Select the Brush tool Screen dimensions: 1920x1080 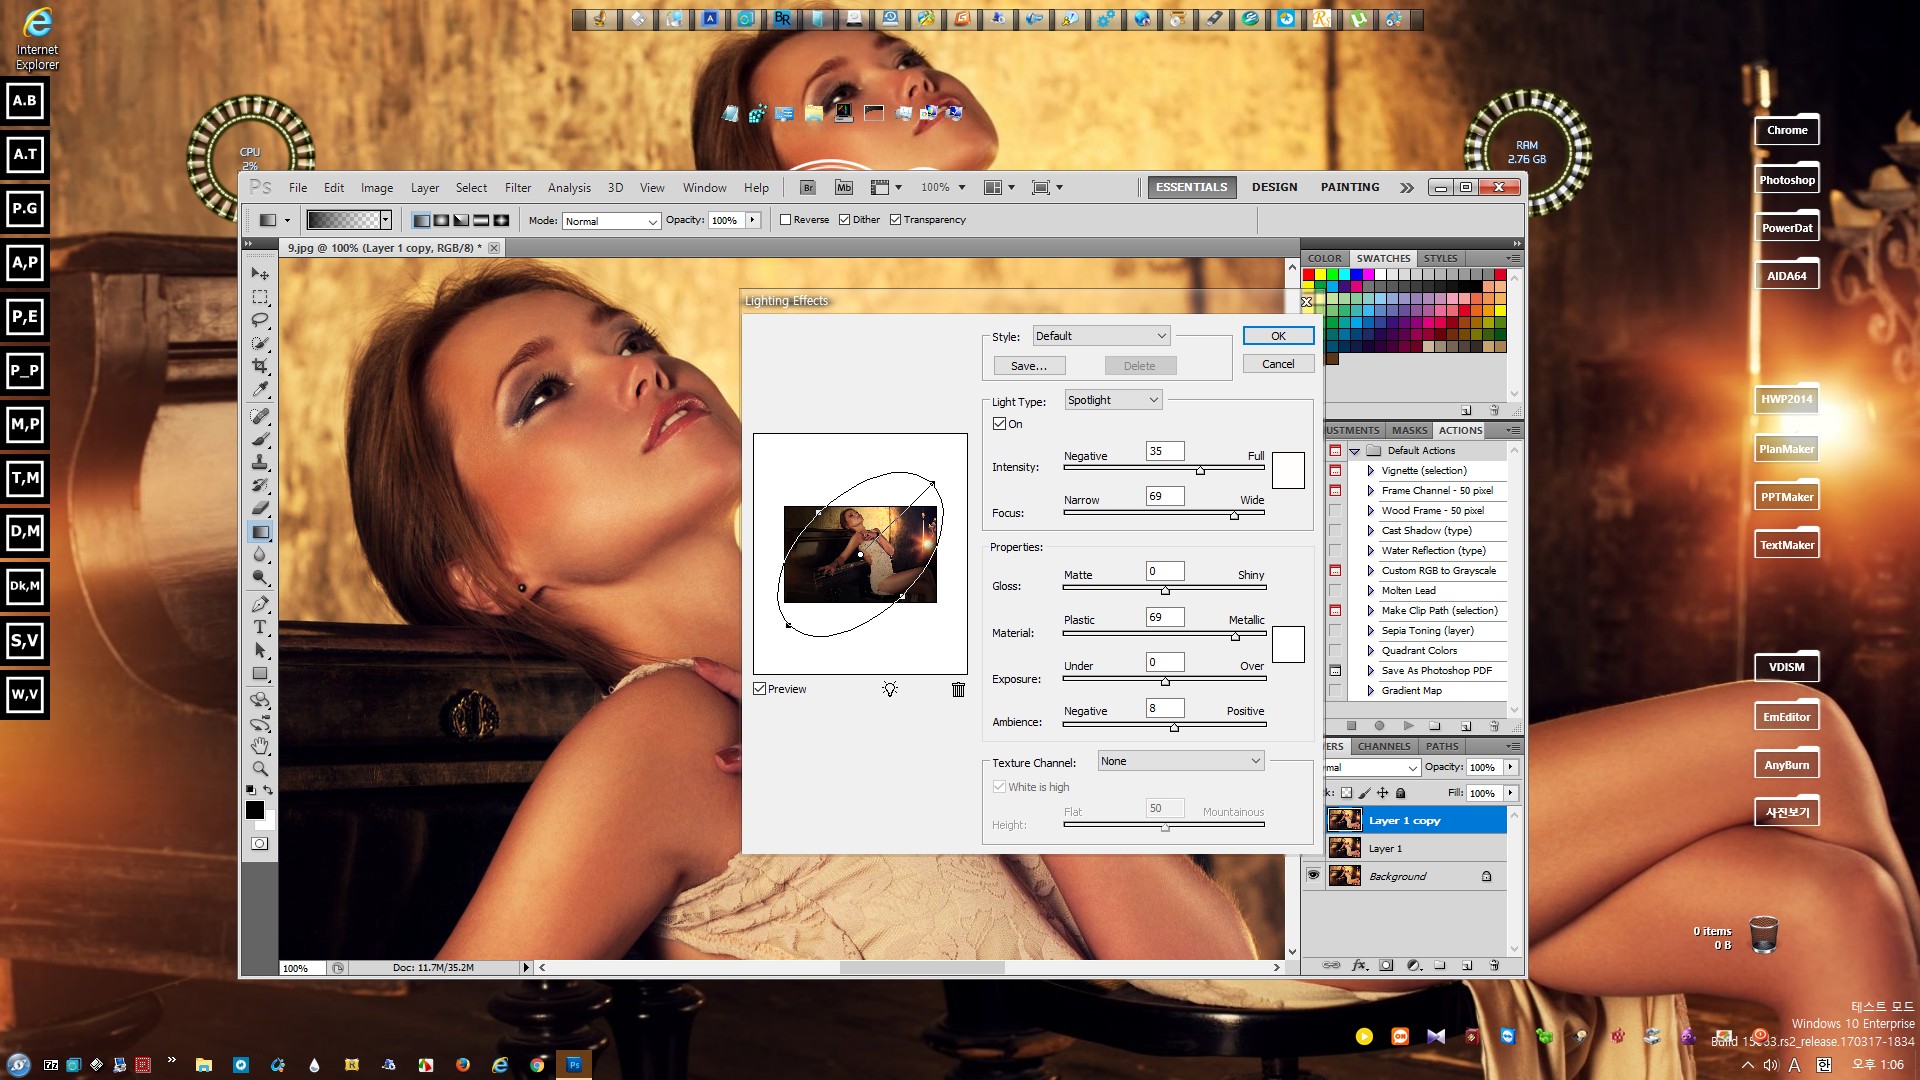tap(260, 439)
